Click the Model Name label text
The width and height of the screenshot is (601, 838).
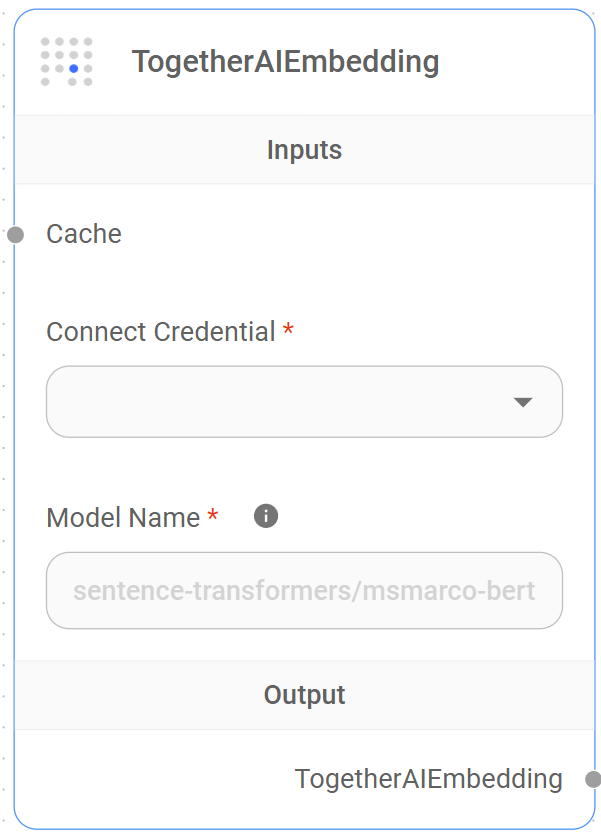pyautogui.click(x=124, y=517)
